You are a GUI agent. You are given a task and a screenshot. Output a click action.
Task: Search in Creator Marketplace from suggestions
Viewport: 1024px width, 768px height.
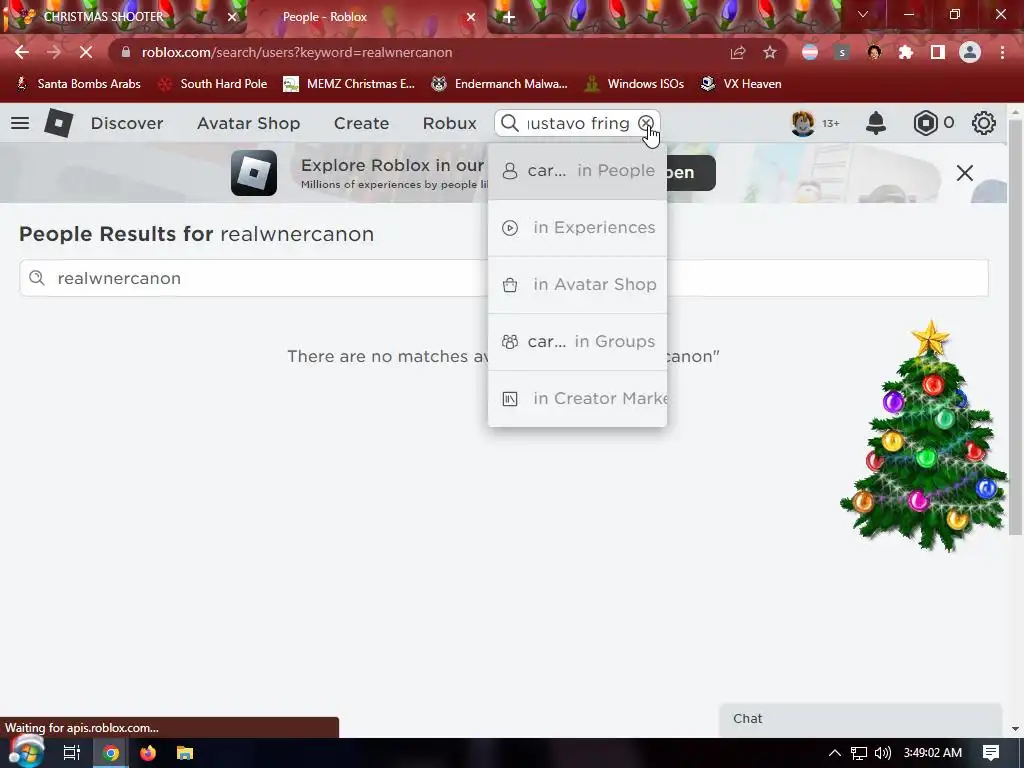(577, 398)
